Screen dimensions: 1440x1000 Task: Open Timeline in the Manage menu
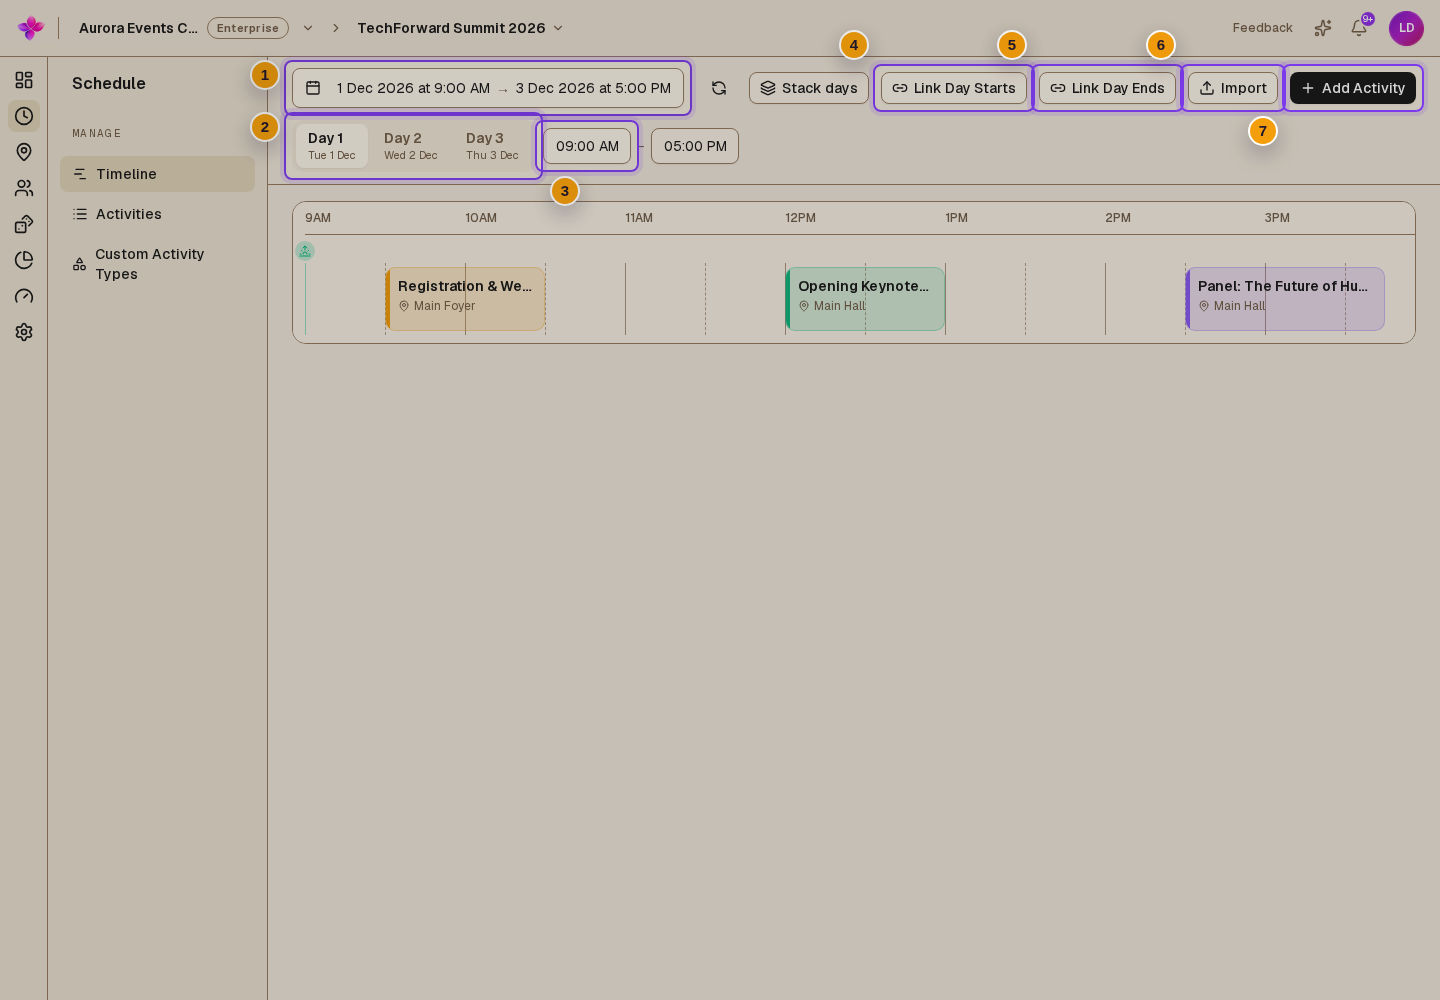[157, 174]
